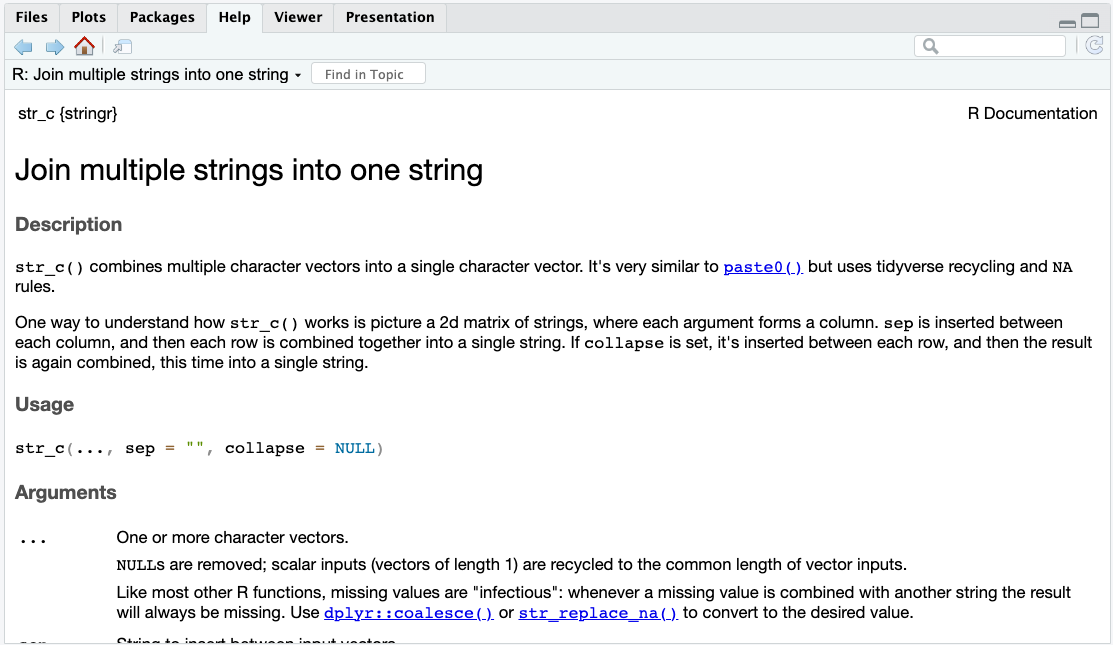The width and height of the screenshot is (1113, 645).
Task: Go forward to next help topic
Action: point(55,47)
